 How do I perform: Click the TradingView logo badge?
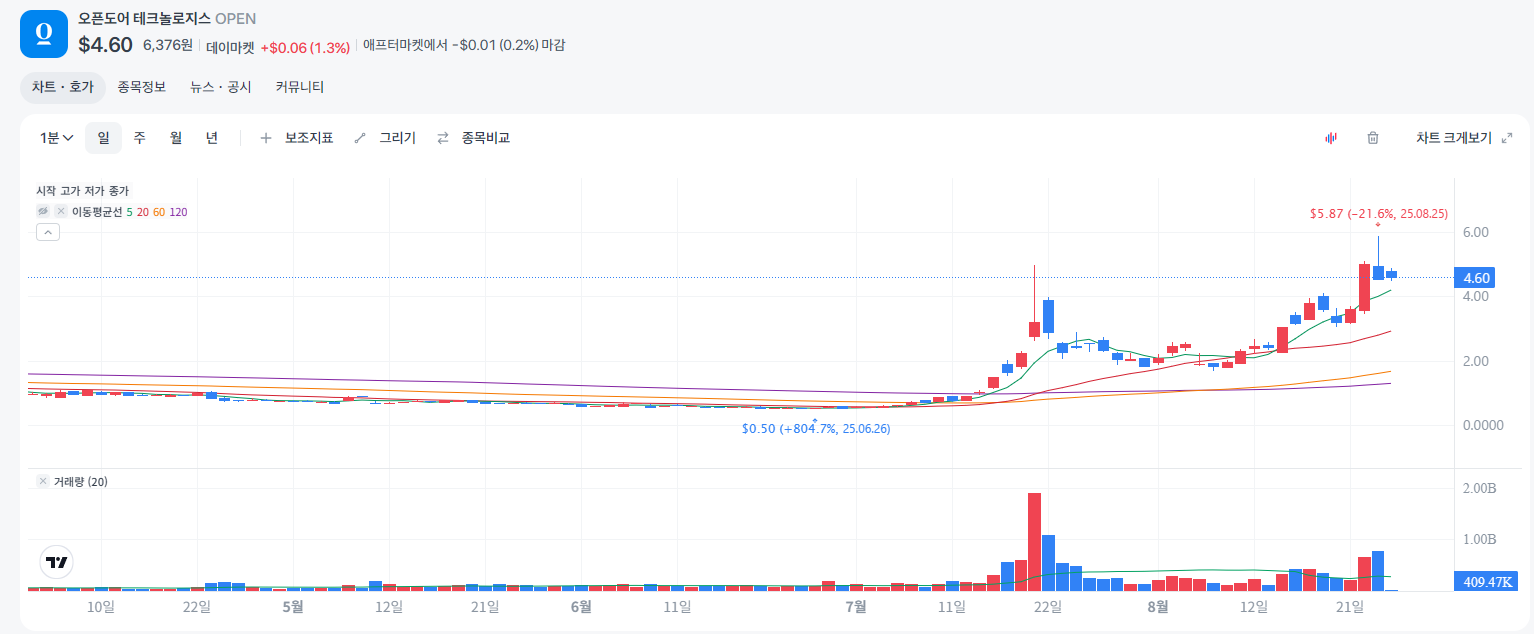tap(56, 563)
